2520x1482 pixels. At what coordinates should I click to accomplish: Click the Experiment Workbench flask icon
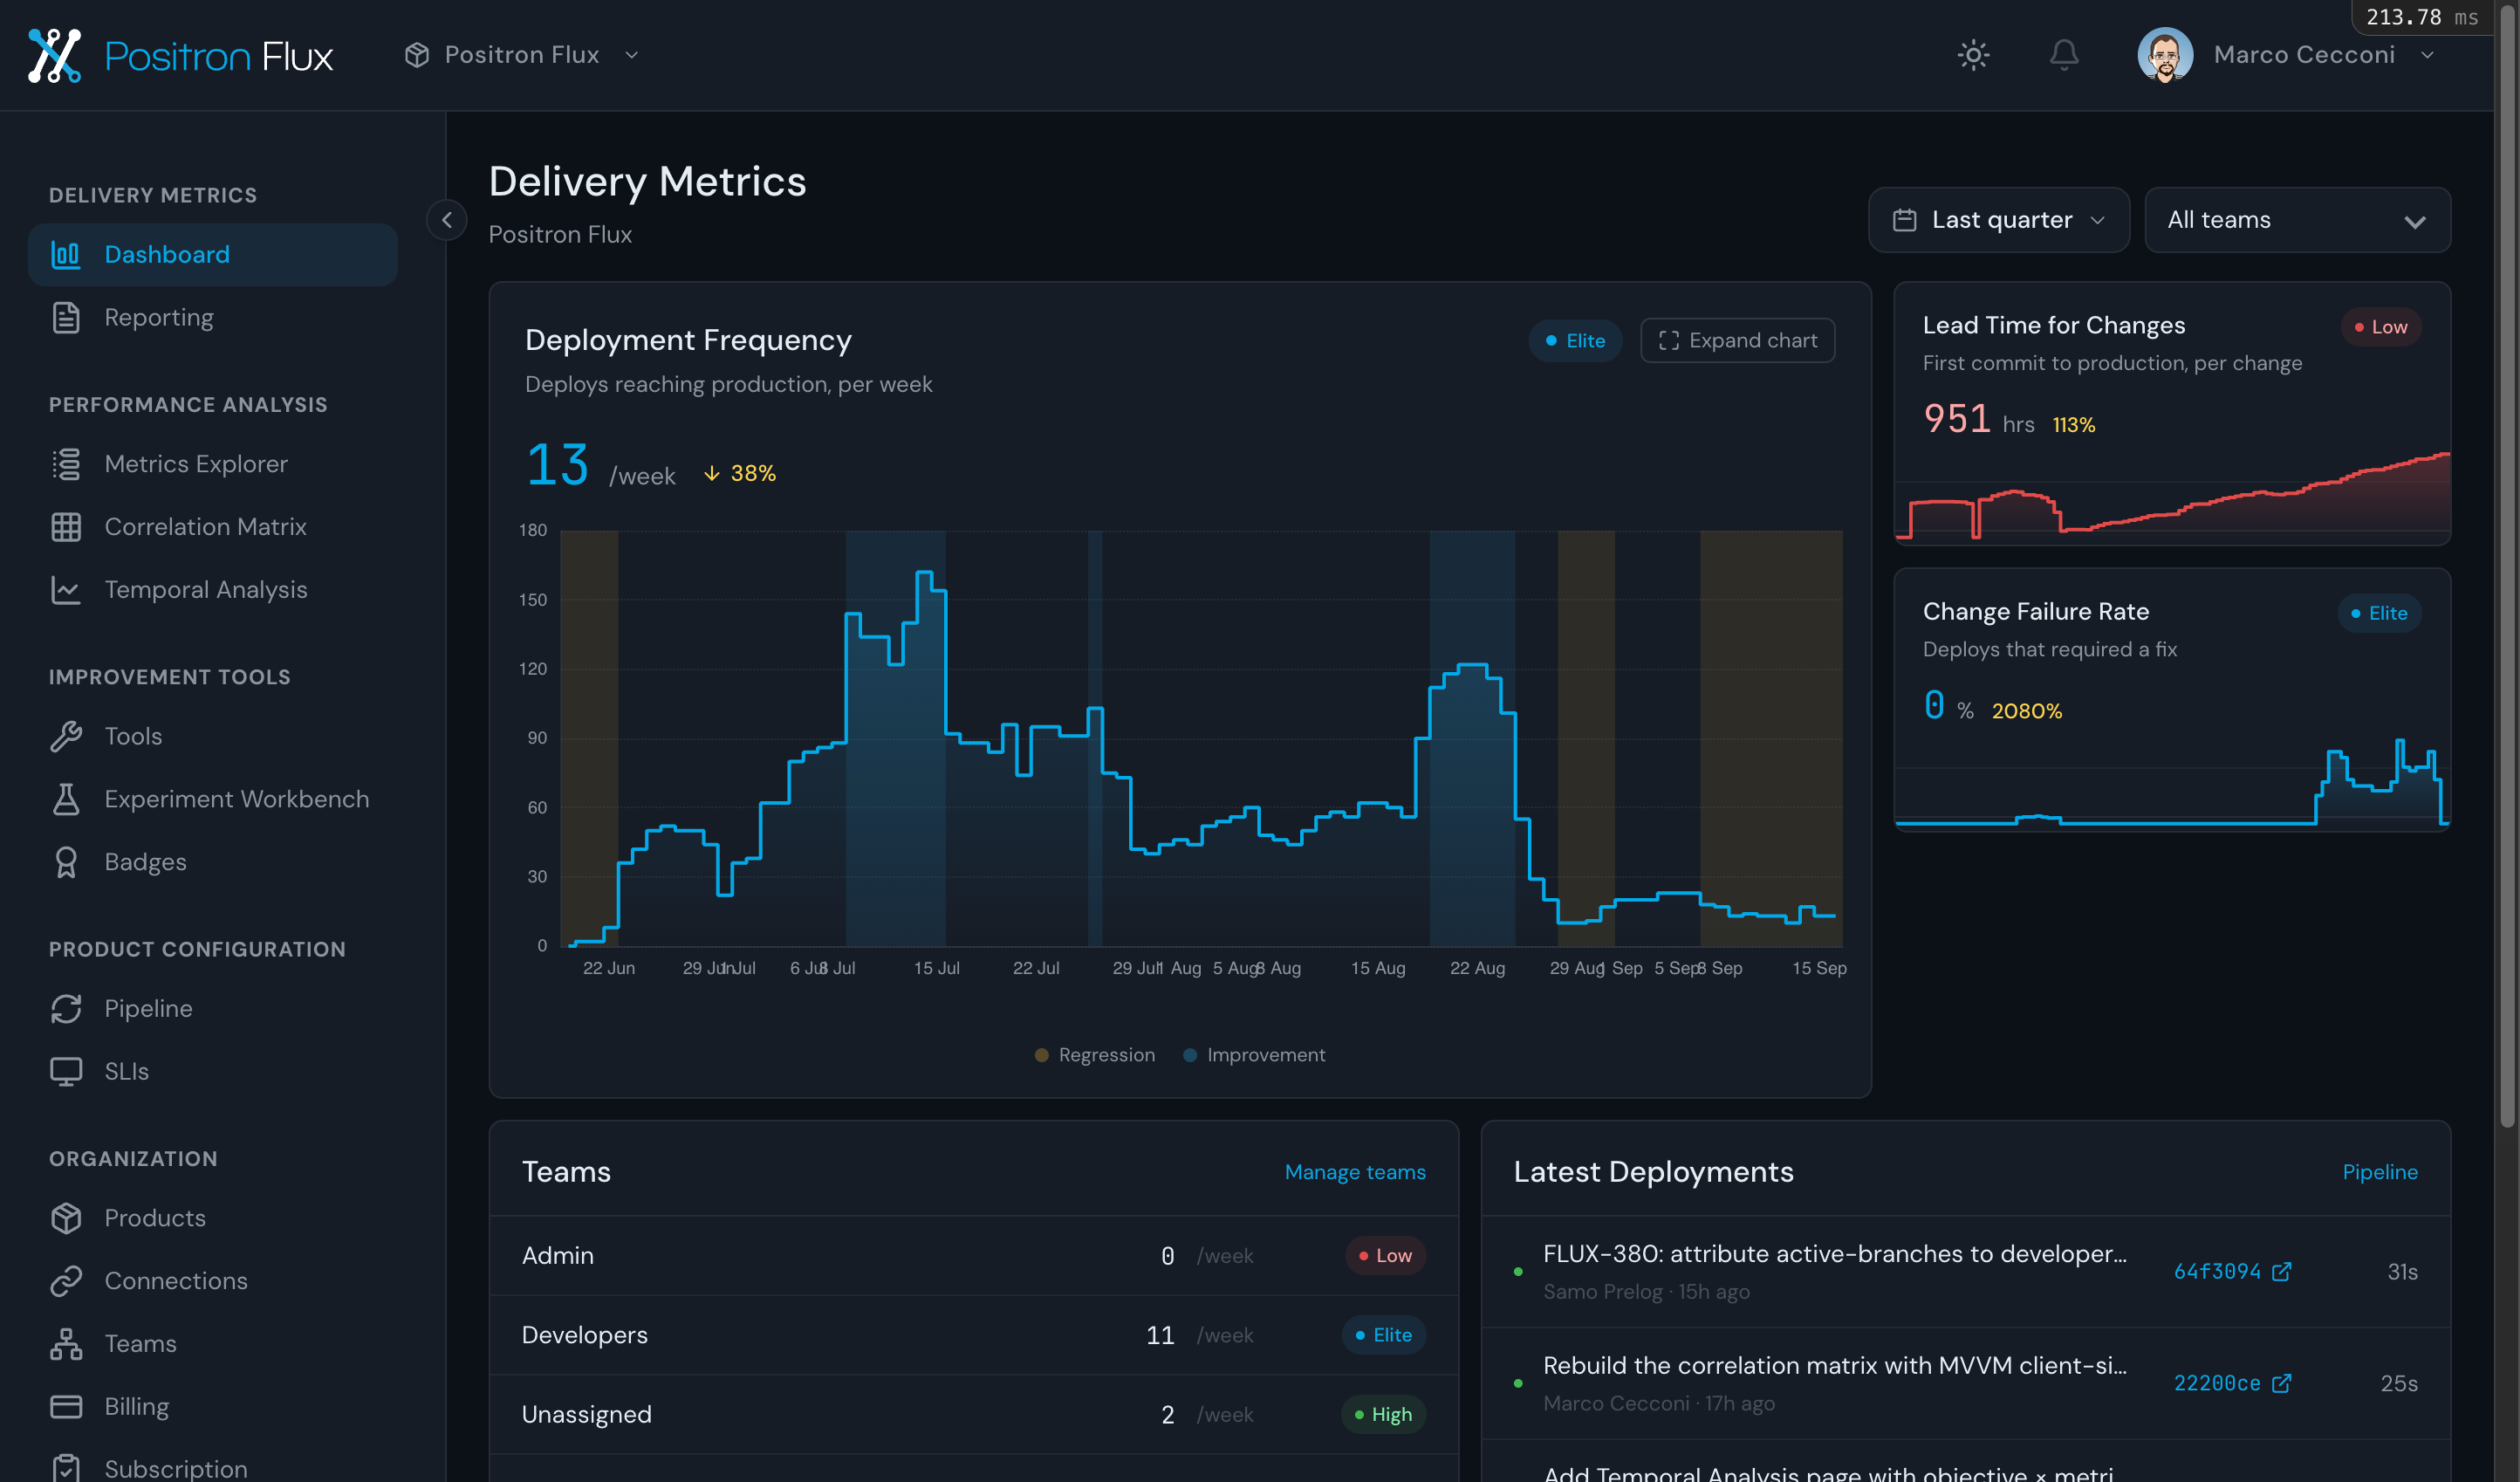pyautogui.click(x=66, y=799)
